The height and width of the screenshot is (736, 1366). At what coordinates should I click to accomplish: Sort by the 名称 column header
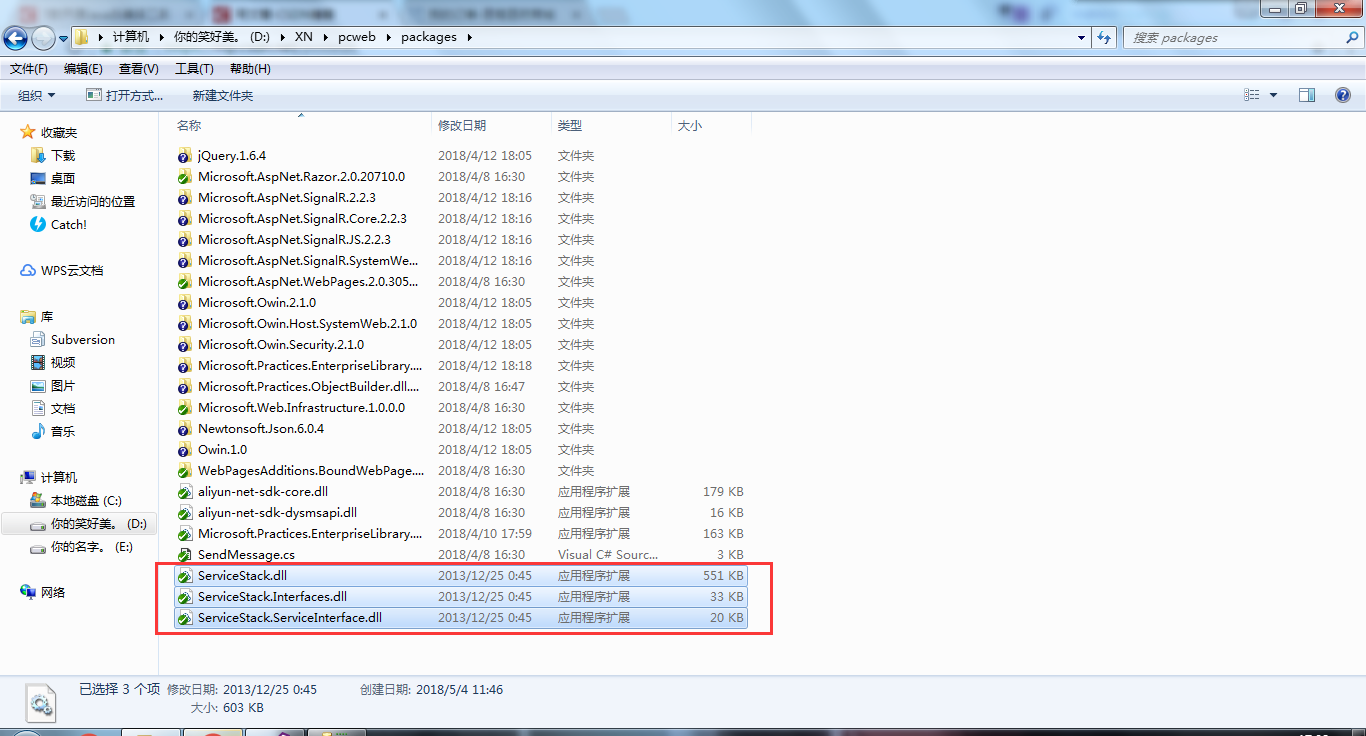point(189,125)
